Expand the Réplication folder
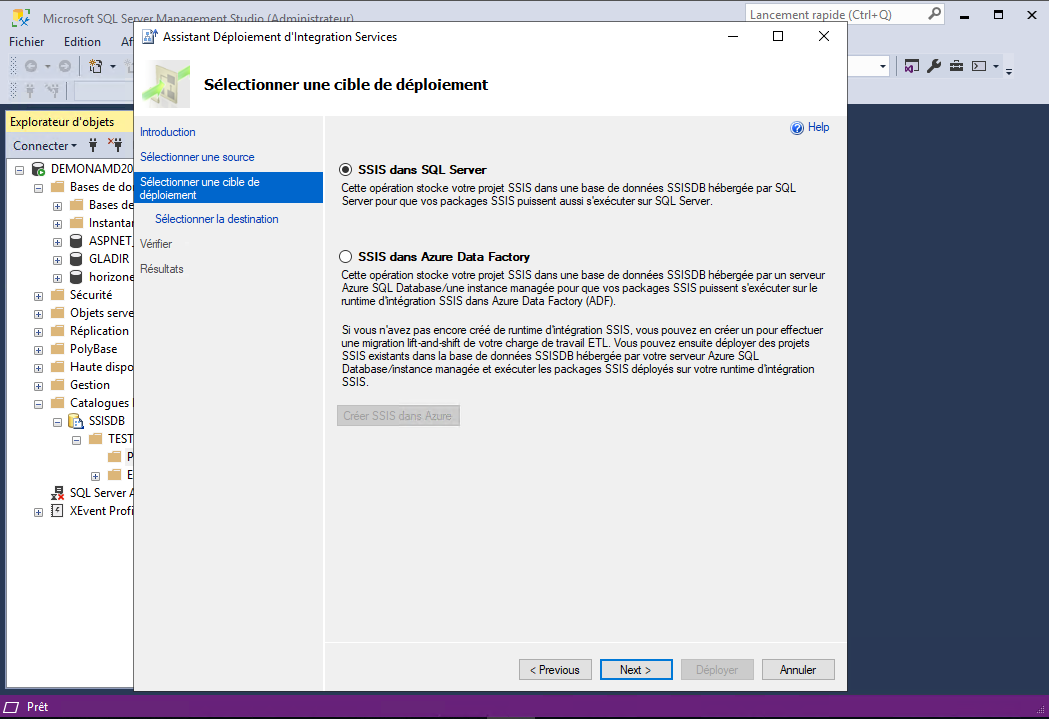This screenshot has width=1049, height=719. 38,332
